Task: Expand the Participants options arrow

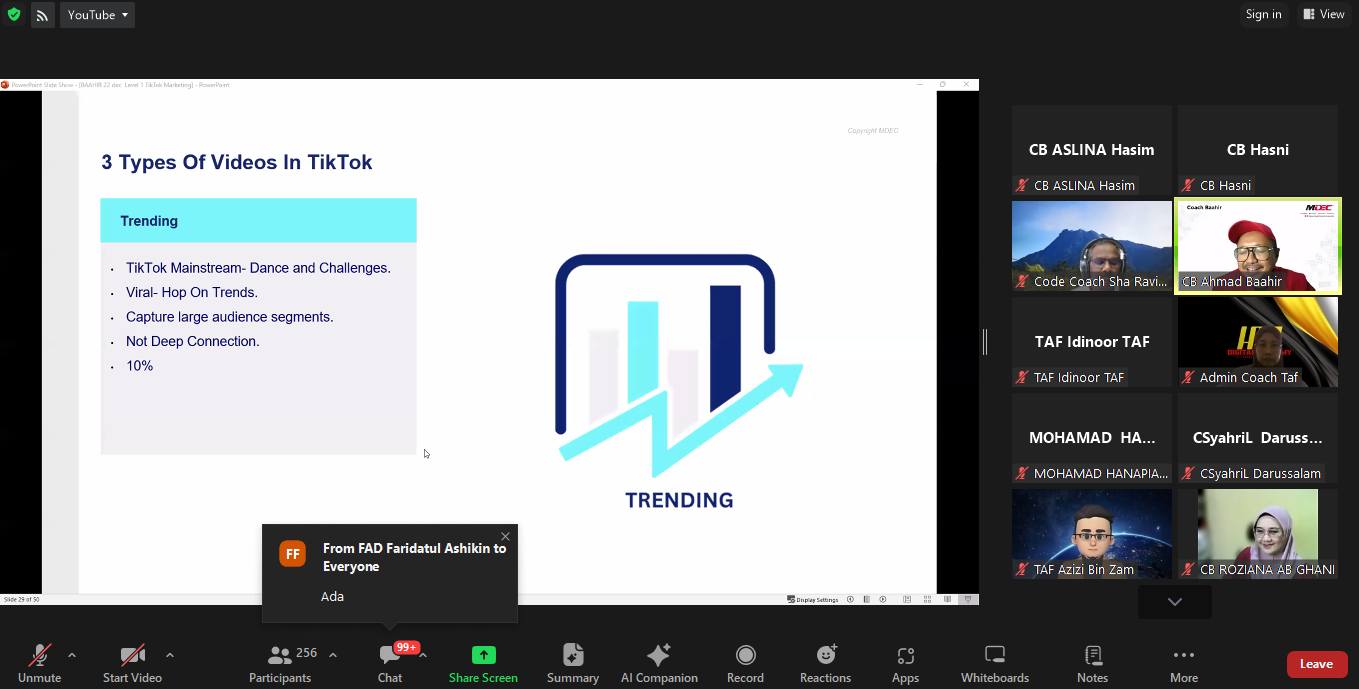Action: pyautogui.click(x=333, y=655)
